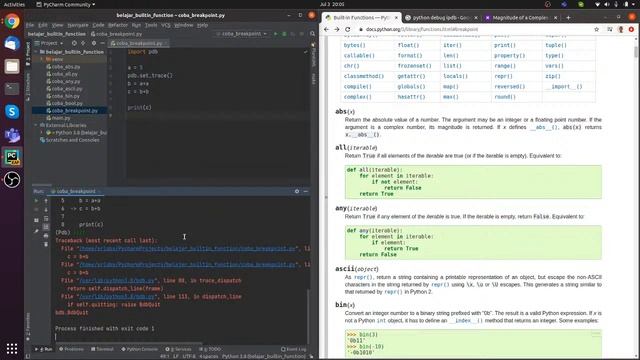The height and width of the screenshot is (360, 640).
Task: Open Microsoft Teams from the dock
Action: [x=12, y=134]
